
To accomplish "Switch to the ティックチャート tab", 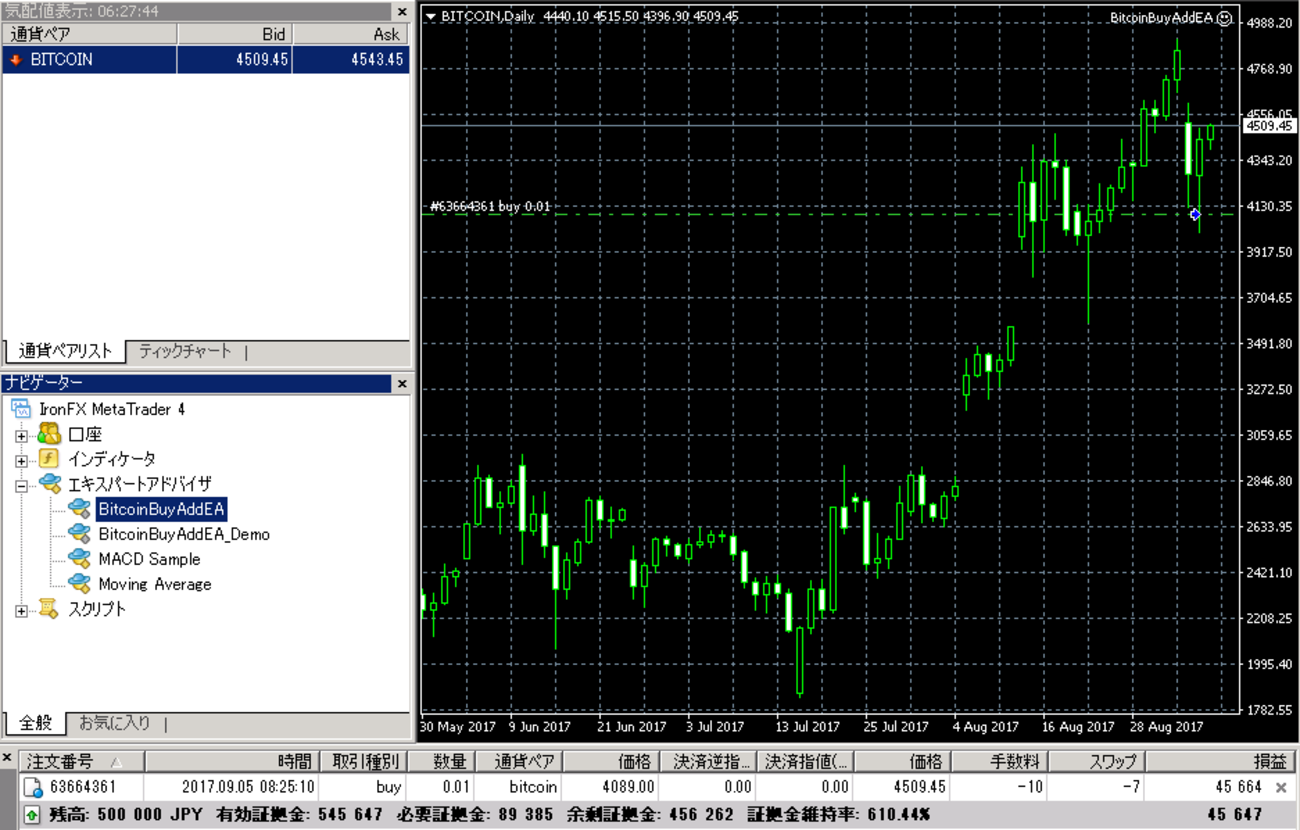I will tap(185, 351).
